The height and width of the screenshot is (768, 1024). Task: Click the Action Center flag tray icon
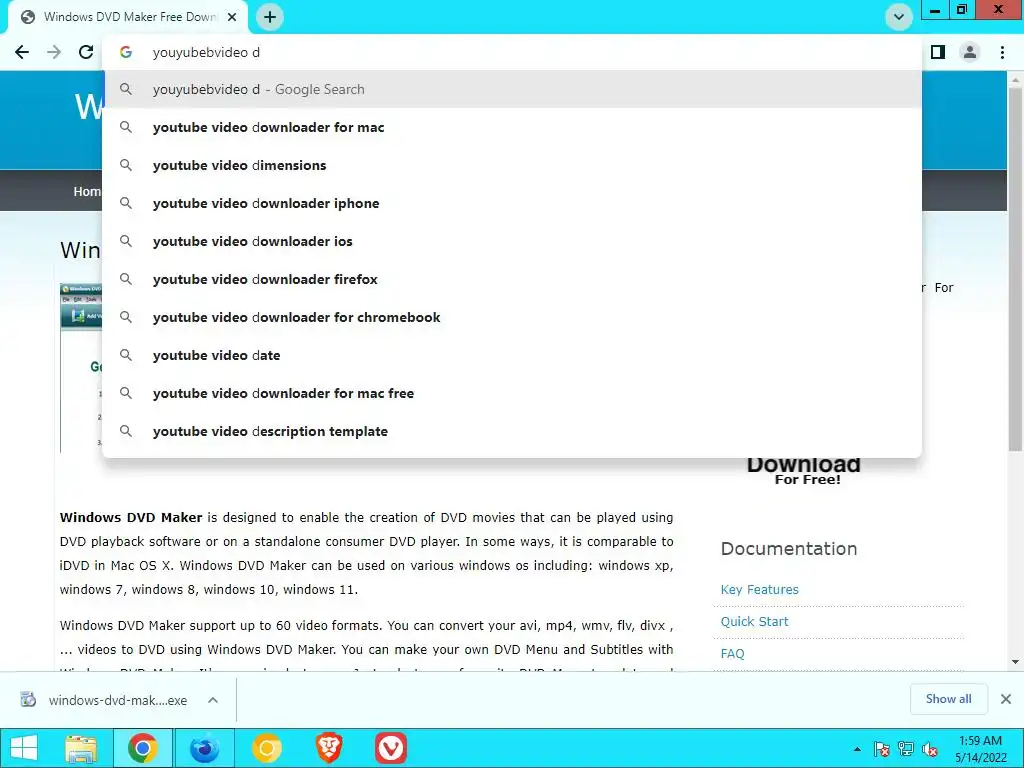881,749
